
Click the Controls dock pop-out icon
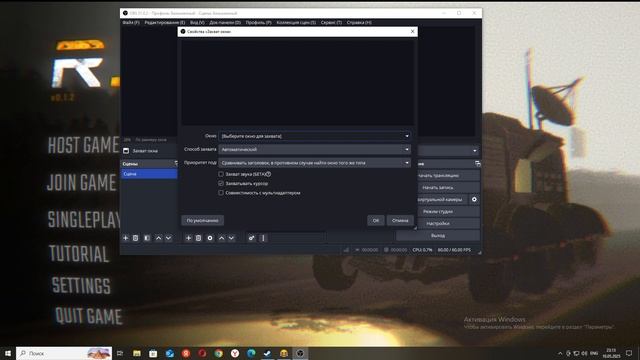pos(478,164)
